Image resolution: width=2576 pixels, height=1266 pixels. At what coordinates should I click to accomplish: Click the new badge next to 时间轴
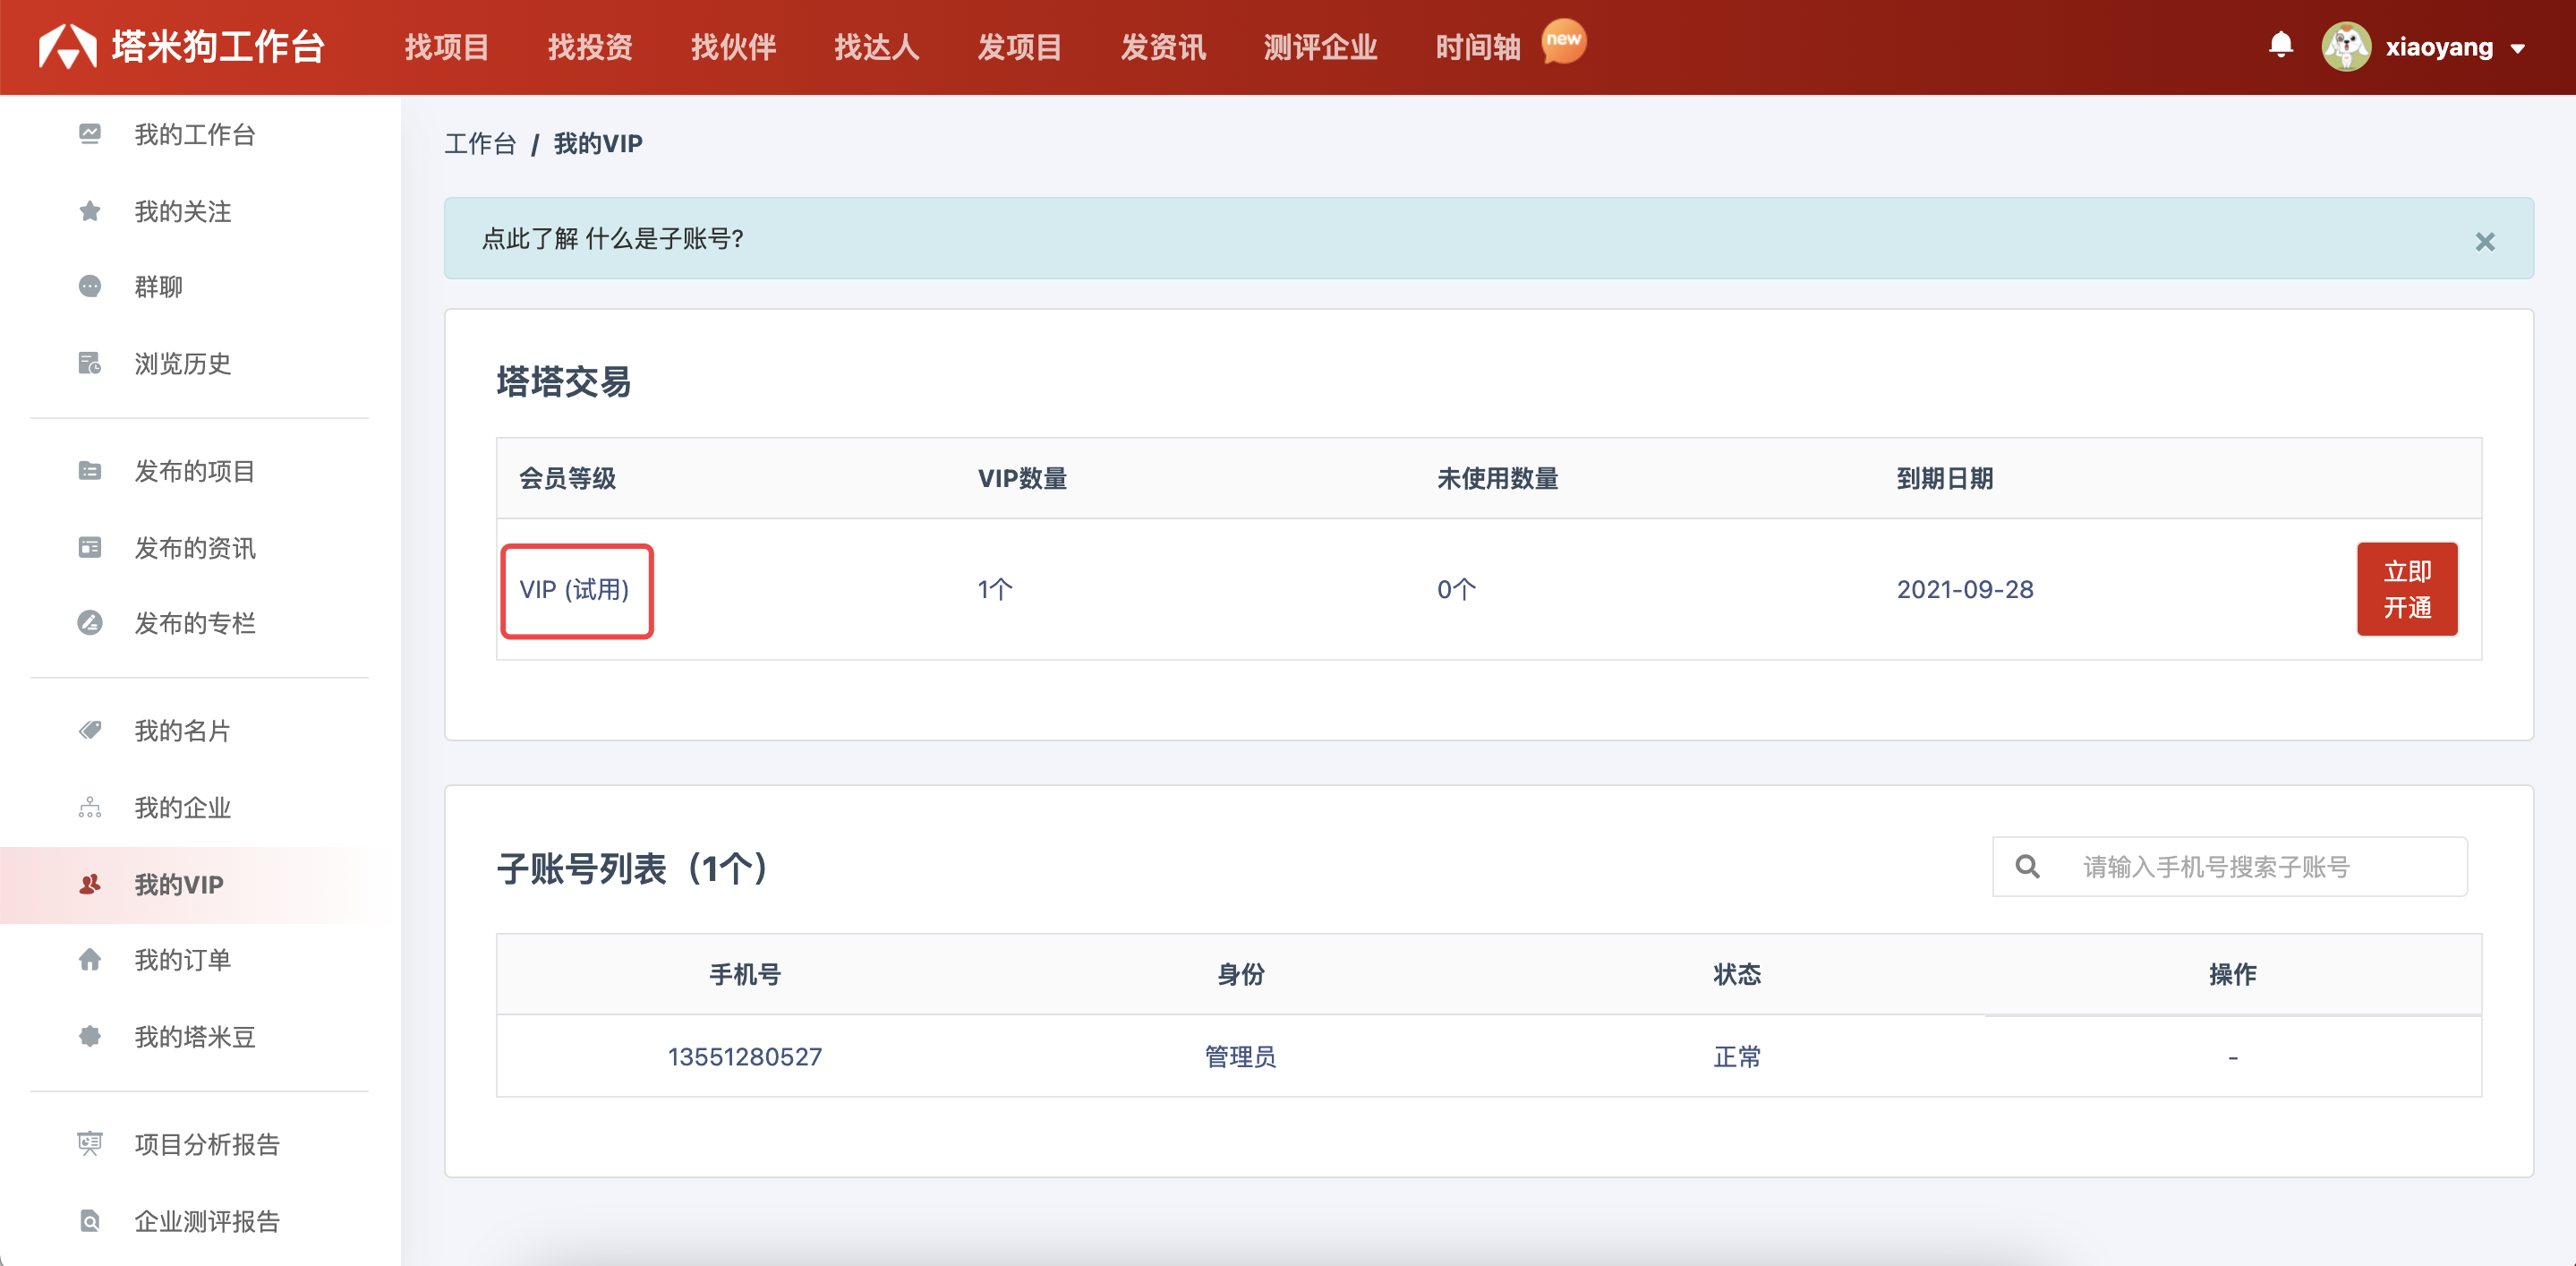point(1564,41)
